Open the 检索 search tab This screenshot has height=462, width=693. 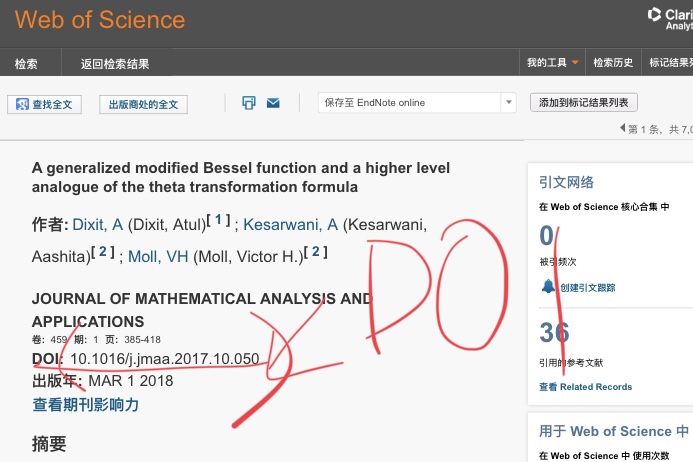pos(26,64)
